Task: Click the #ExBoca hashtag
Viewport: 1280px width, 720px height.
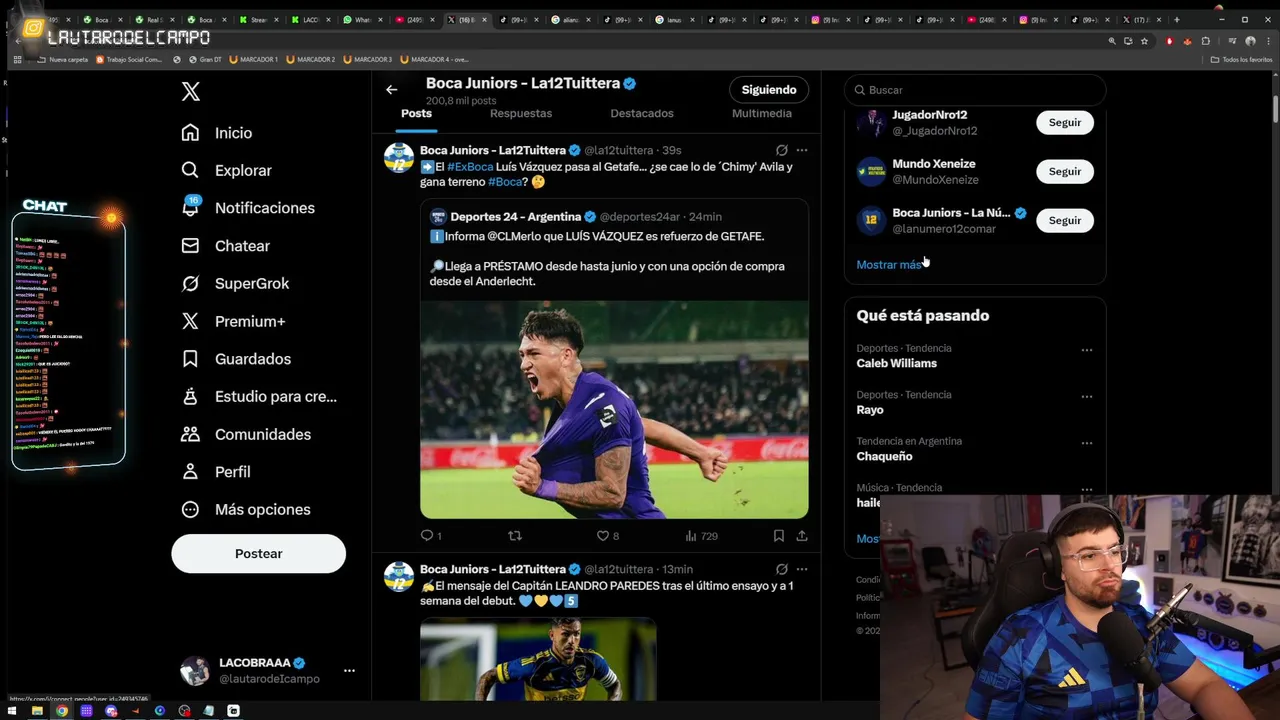Action: coord(470,167)
